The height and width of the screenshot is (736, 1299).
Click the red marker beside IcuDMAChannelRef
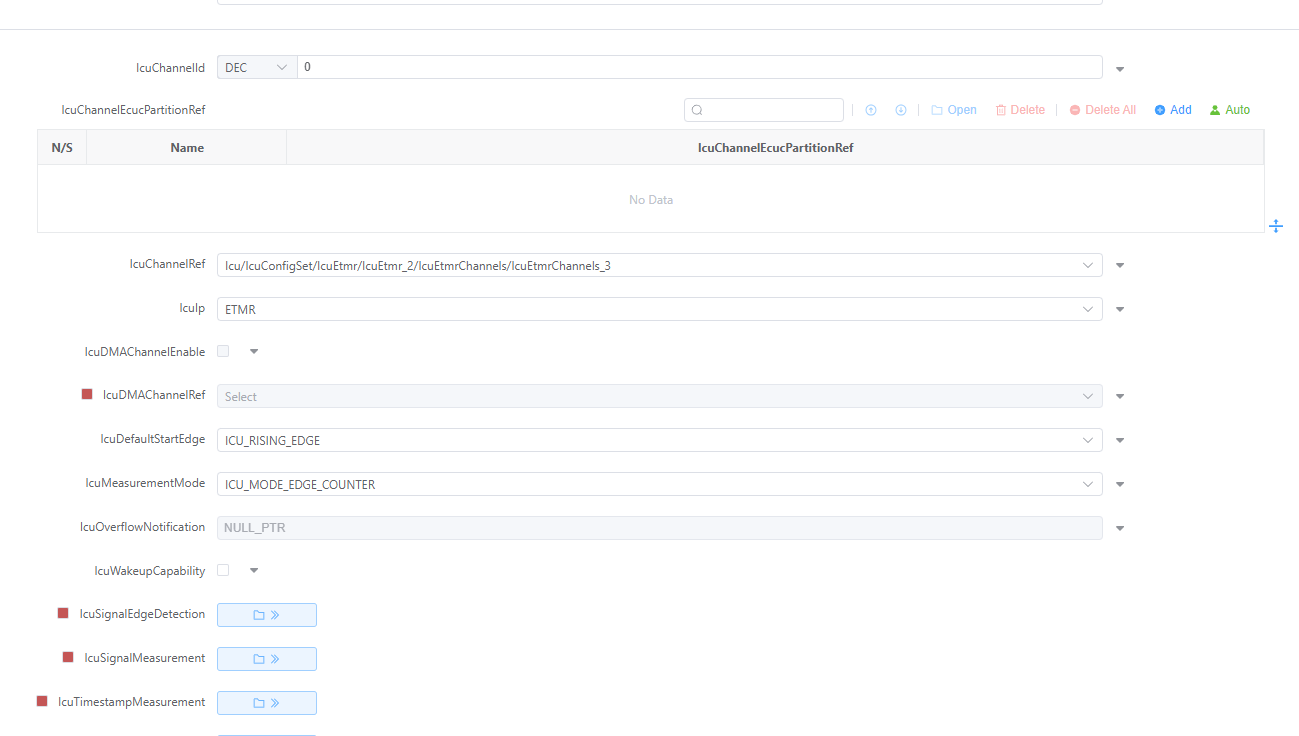(x=87, y=395)
